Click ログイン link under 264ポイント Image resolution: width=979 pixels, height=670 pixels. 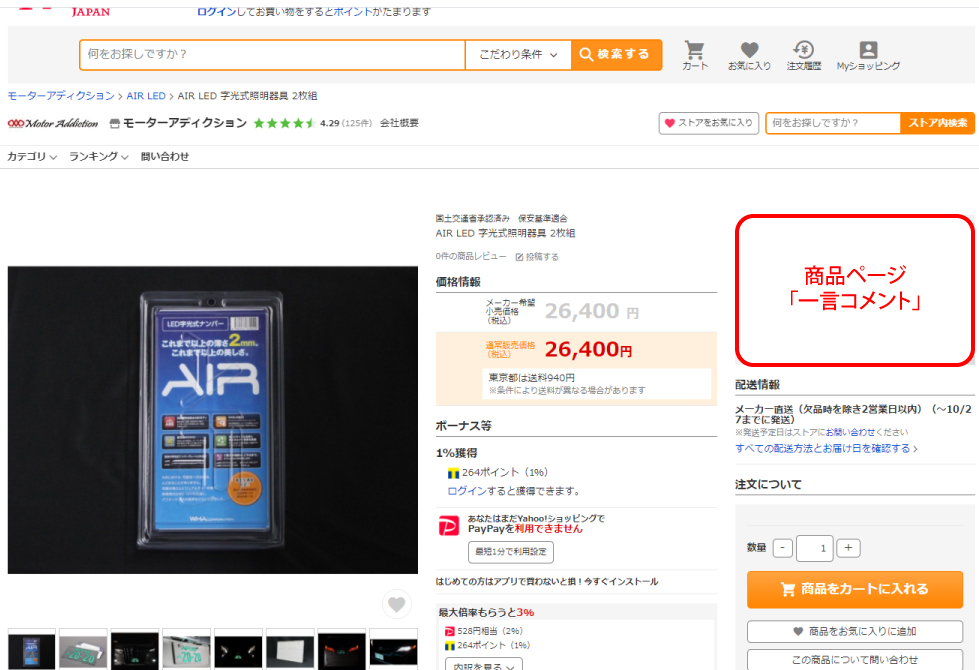click(466, 491)
